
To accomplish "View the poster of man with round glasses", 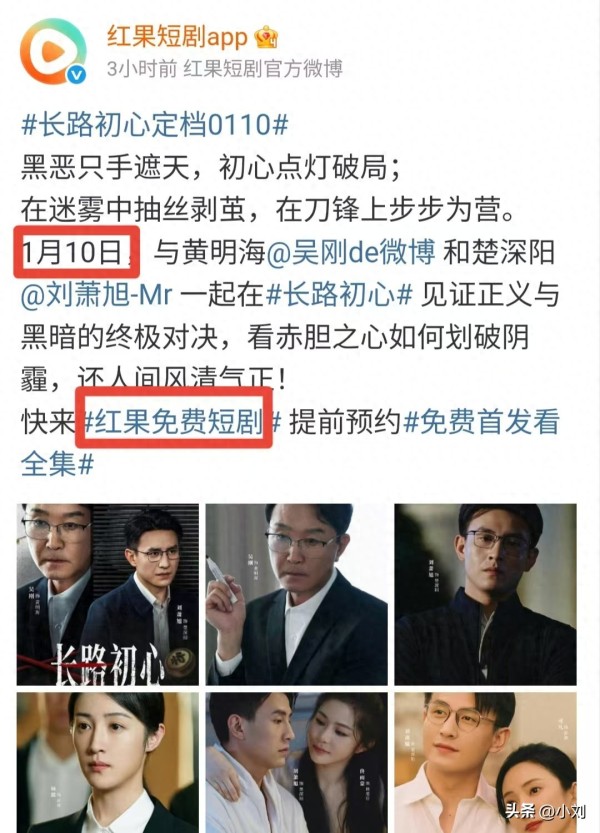I will pos(485,762).
